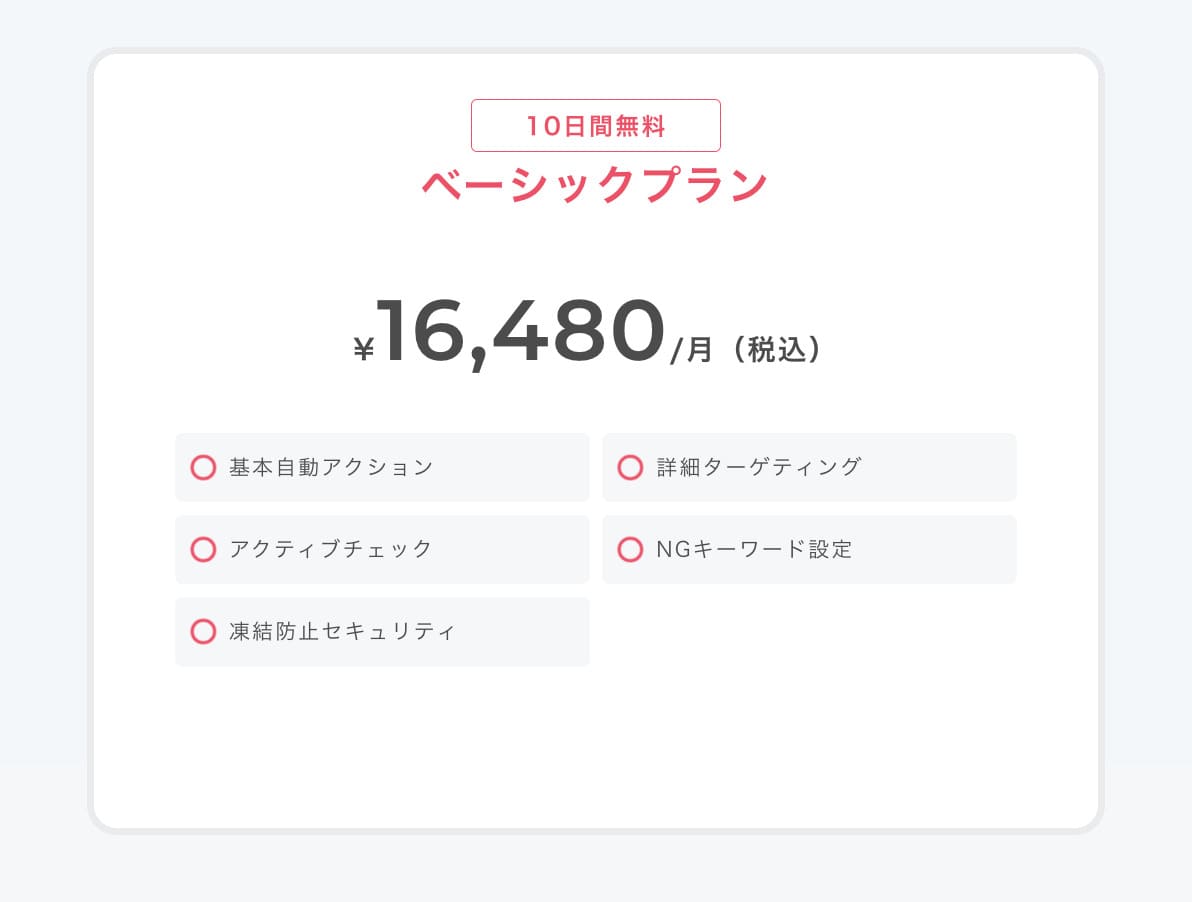The image size is (1192, 902).
Task: Tap the circle icon beside 凍結防止セキュリティ
Action: pyautogui.click(x=203, y=631)
